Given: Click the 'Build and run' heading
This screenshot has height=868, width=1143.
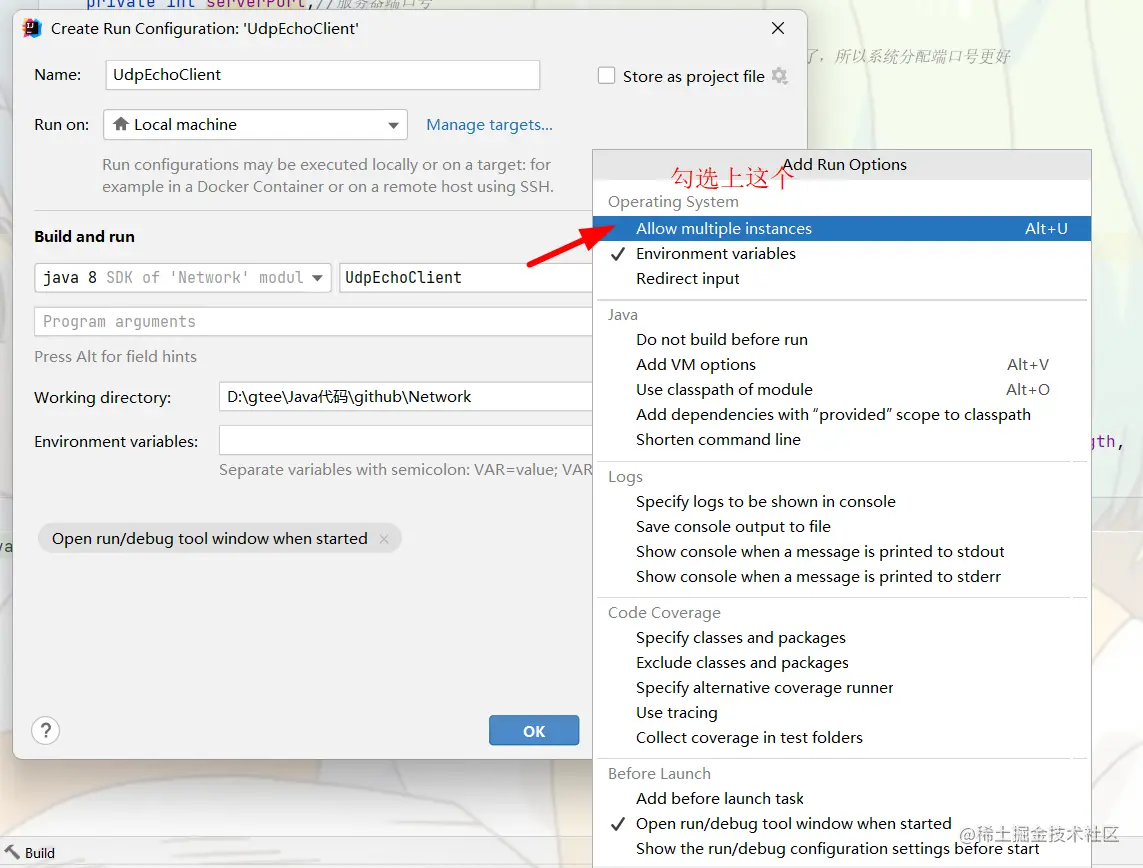Looking at the screenshot, I should (x=85, y=237).
